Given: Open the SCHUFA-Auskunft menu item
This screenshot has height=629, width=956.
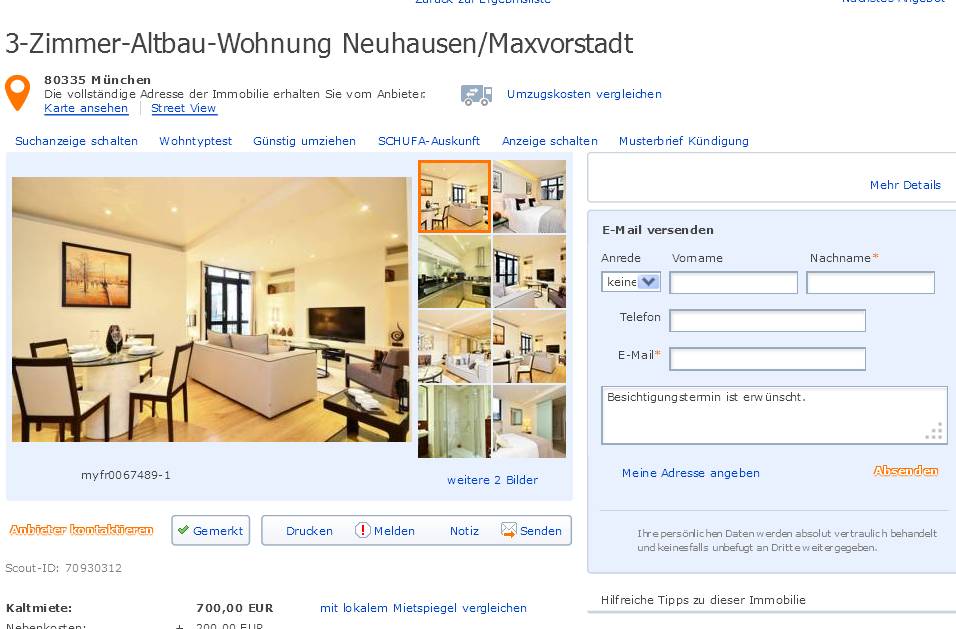Looking at the screenshot, I should coord(429,141).
